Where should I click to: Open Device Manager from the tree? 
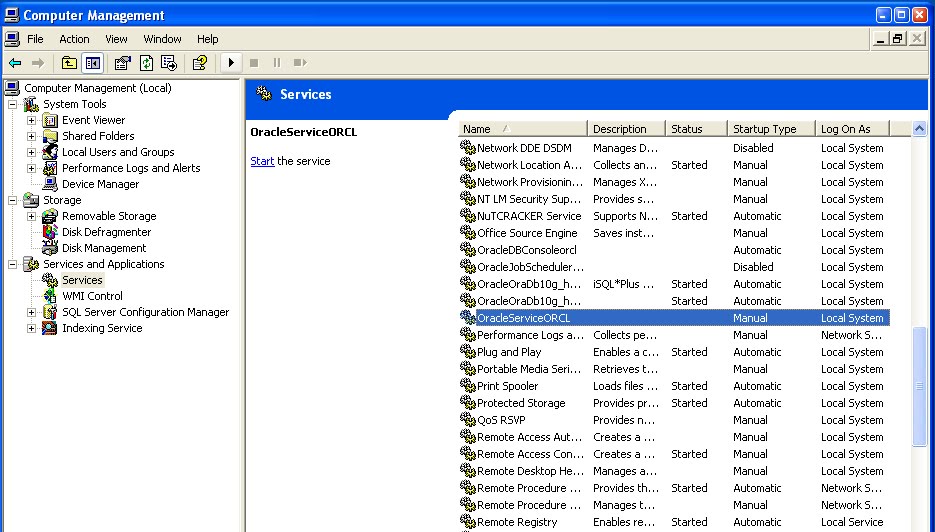pos(101,184)
